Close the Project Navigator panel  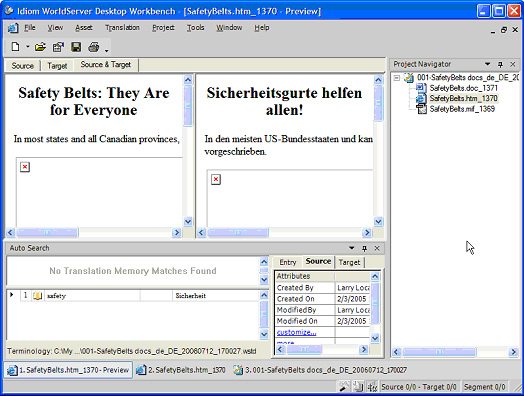[x=513, y=64]
